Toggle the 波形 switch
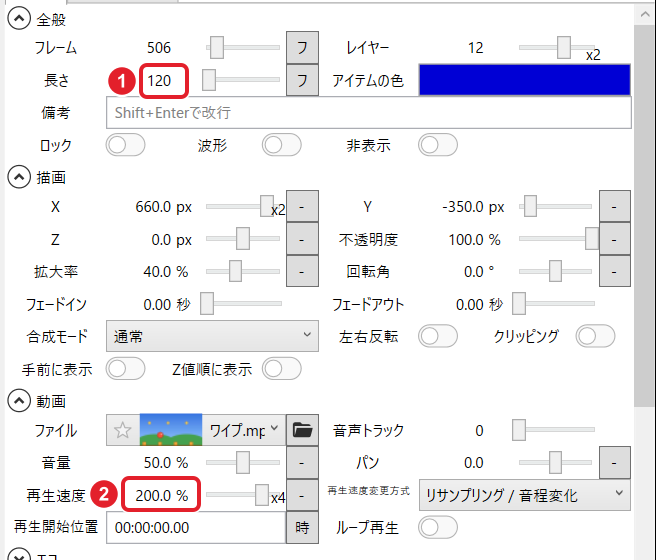This screenshot has width=656, height=560. tap(282, 145)
